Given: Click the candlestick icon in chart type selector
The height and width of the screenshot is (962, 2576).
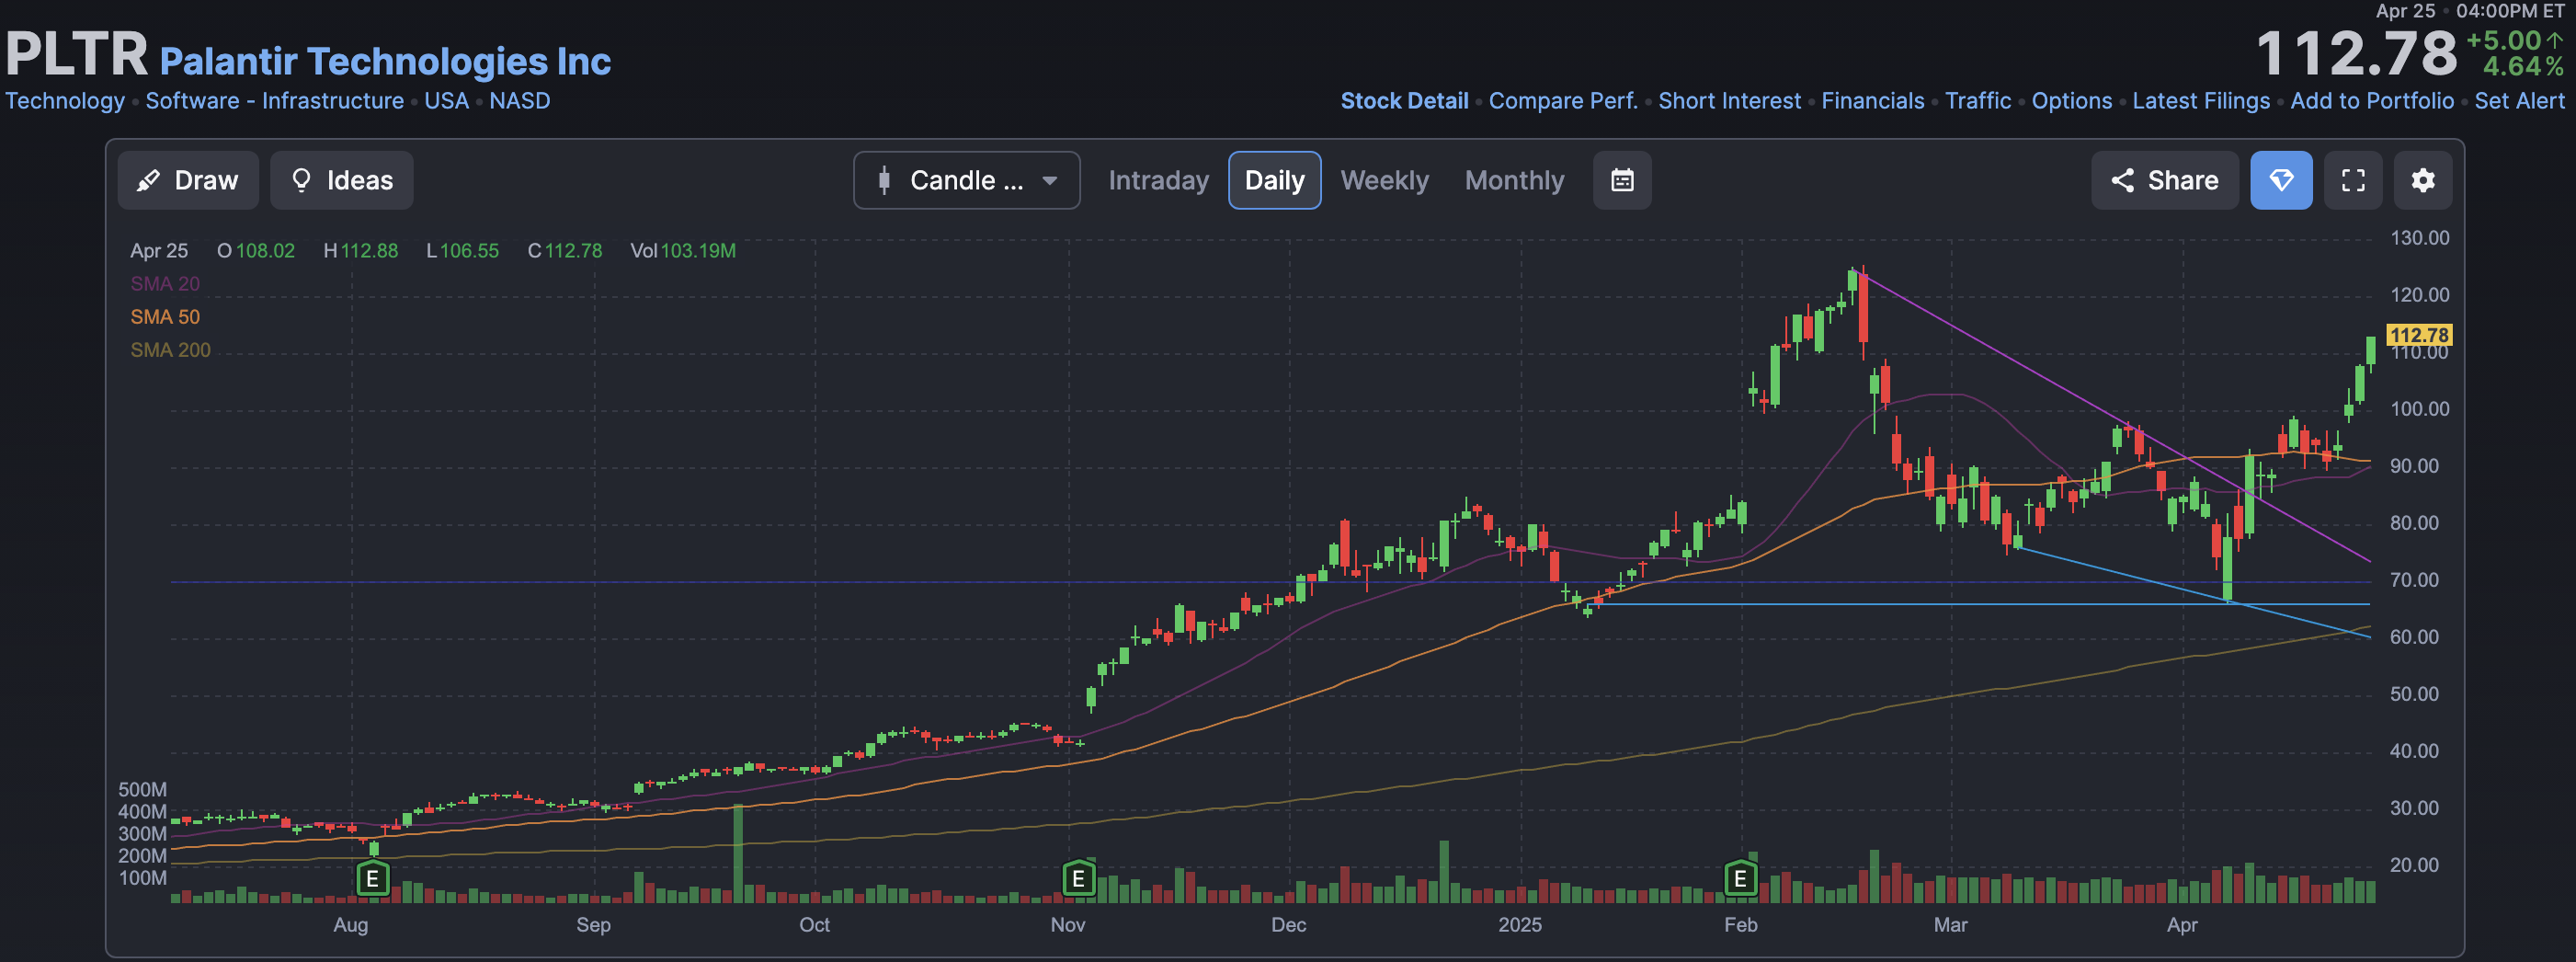Looking at the screenshot, I should (884, 180).
